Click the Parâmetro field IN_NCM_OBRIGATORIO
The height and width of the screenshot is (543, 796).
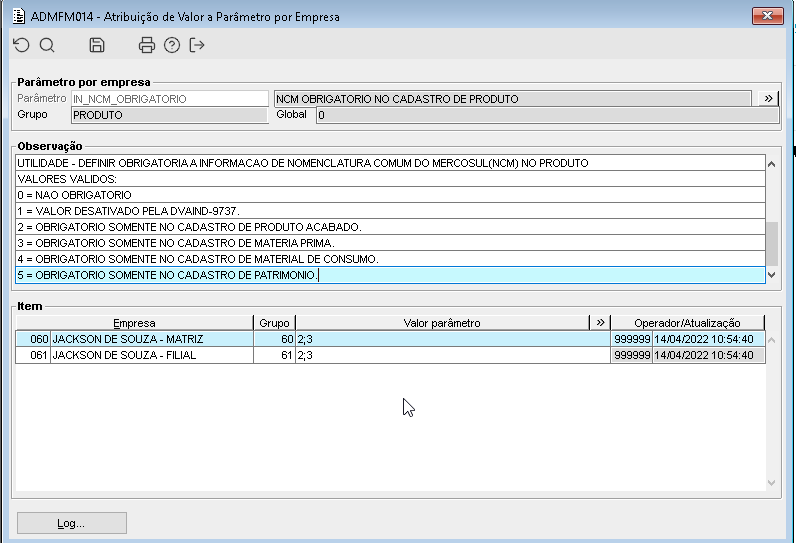click(x=170, y=99)
